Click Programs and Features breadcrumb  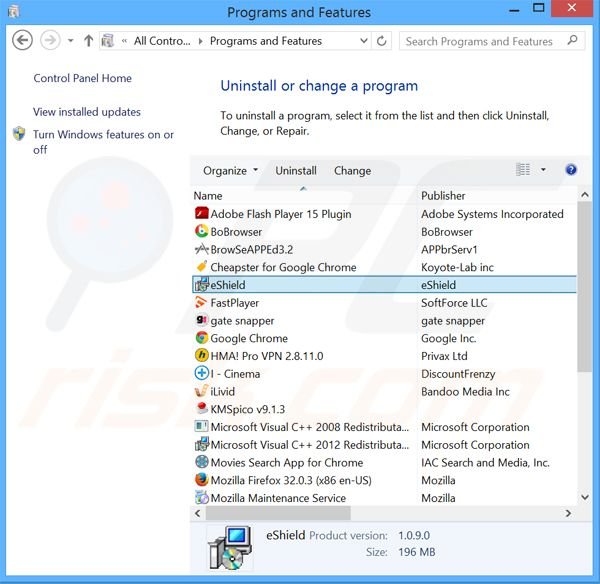click(x=266, y=41)
